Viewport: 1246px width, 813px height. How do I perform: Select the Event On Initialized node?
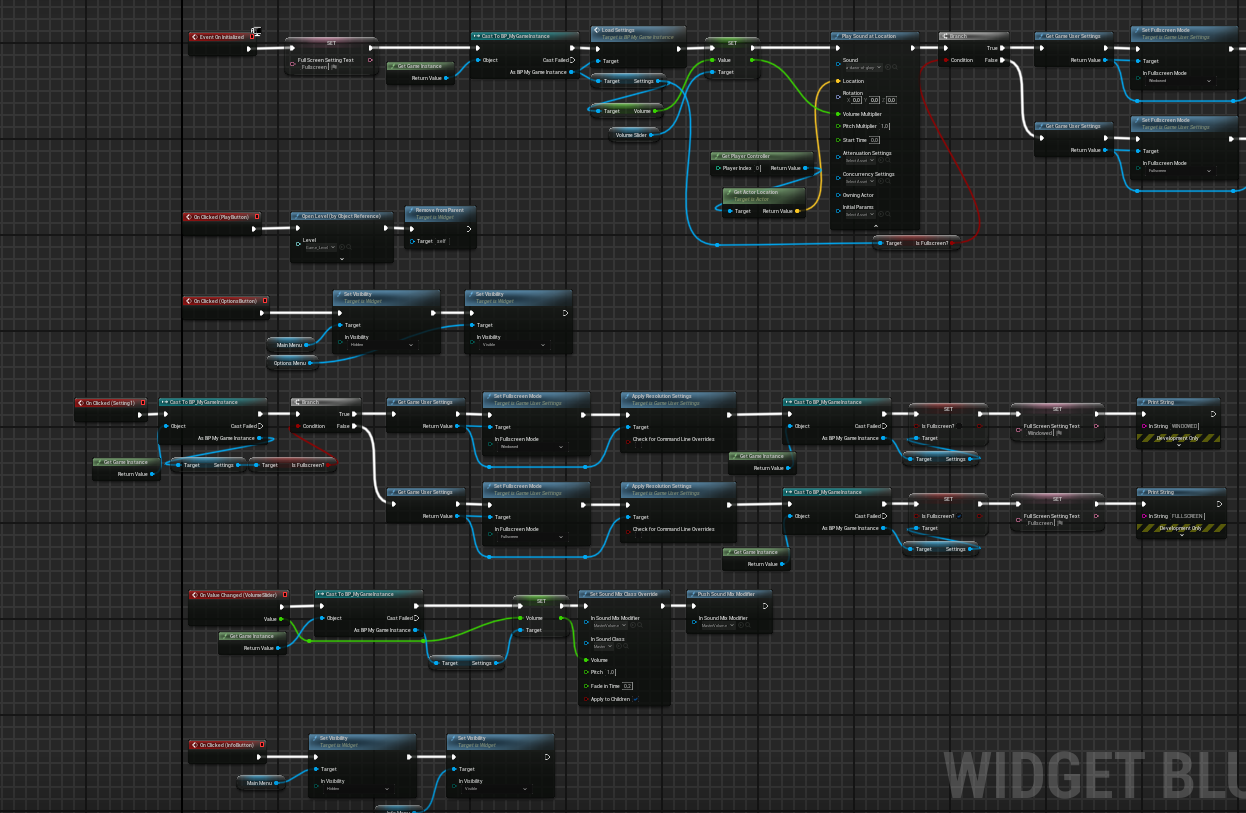point(222,37)
